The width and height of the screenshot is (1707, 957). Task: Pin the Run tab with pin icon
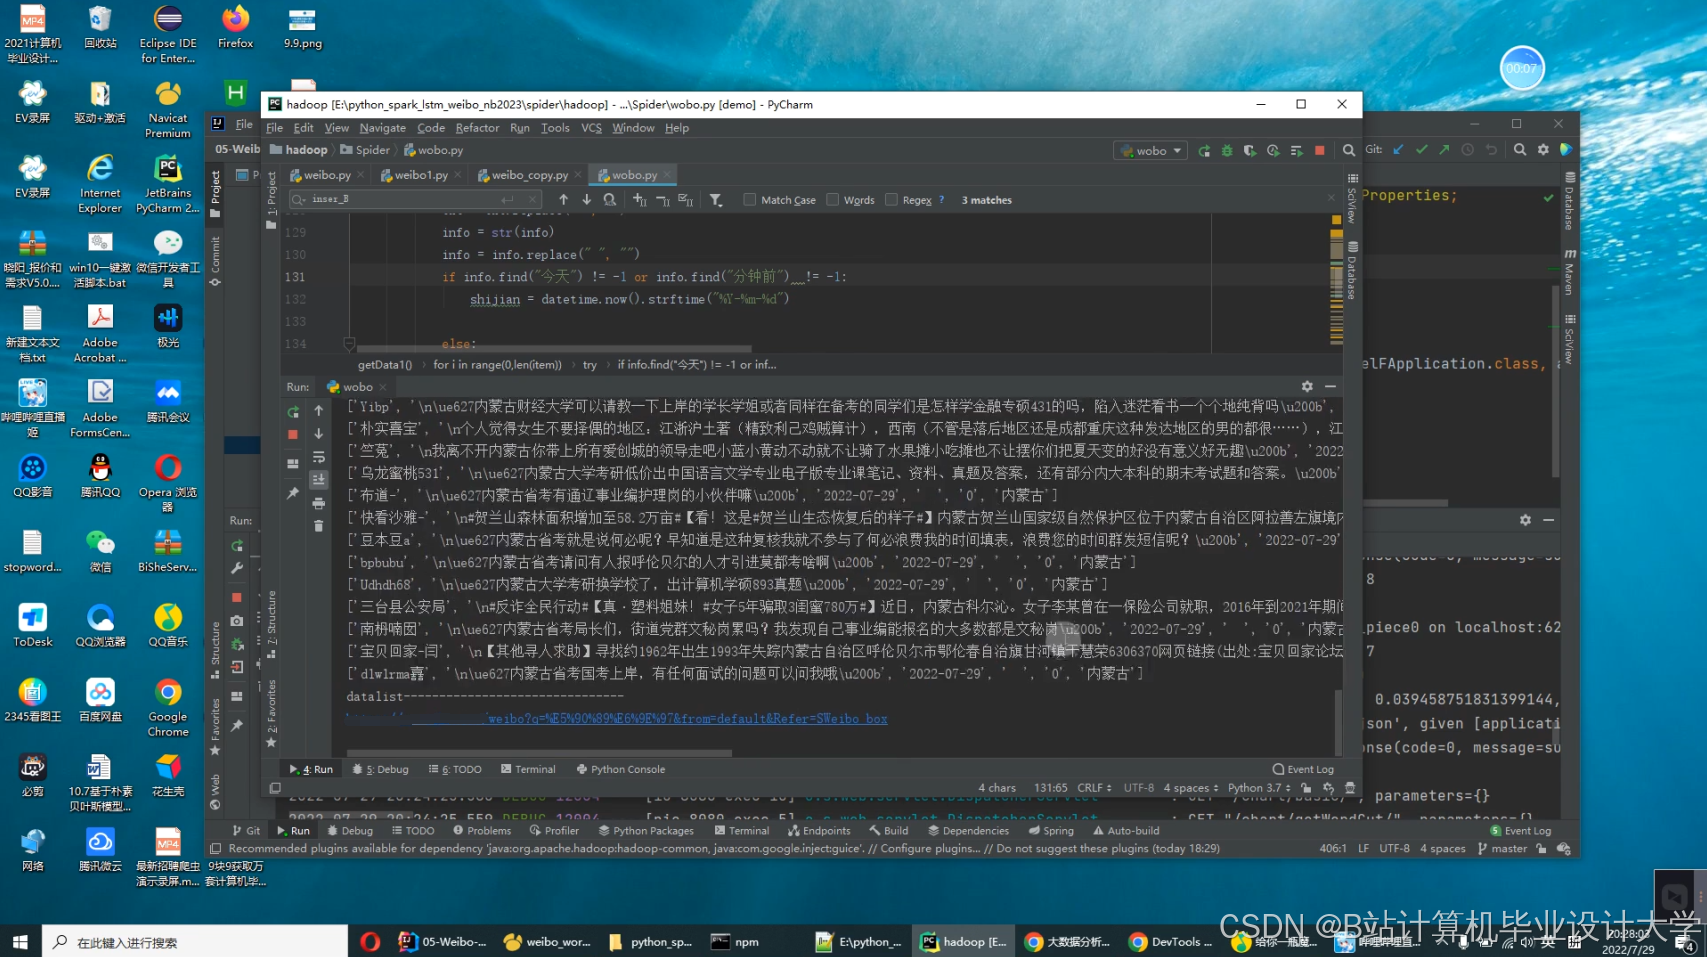tap(293, 493)
